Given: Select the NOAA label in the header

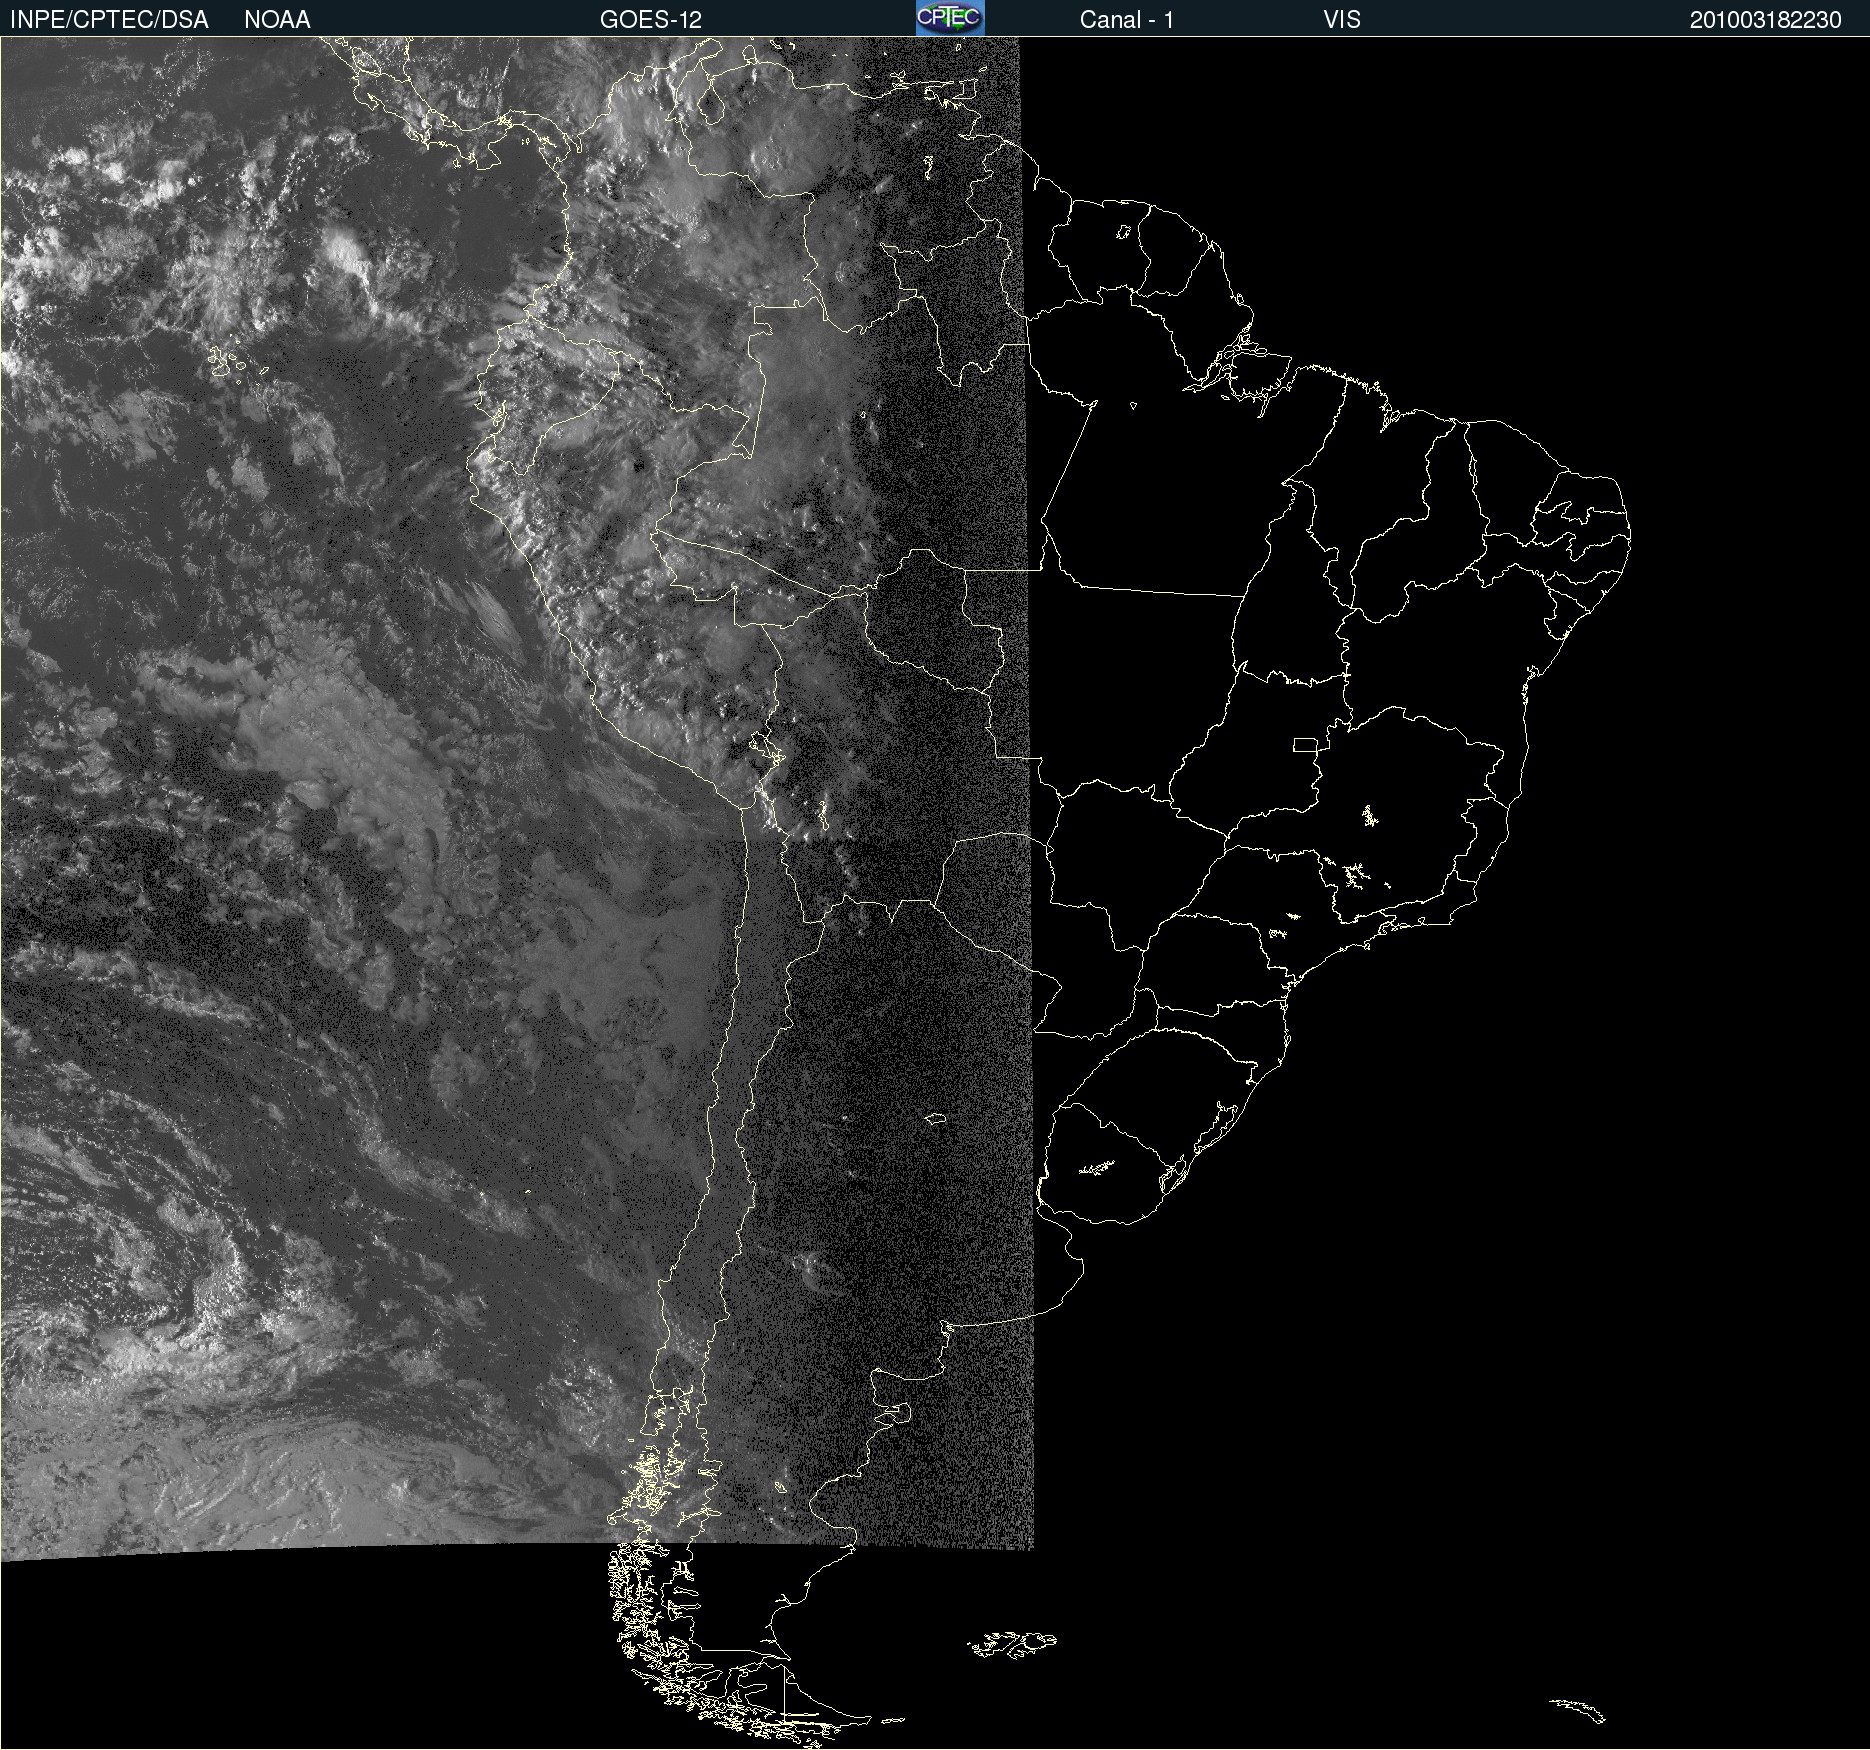Looking at the screenshot, I should pos(277,20).
